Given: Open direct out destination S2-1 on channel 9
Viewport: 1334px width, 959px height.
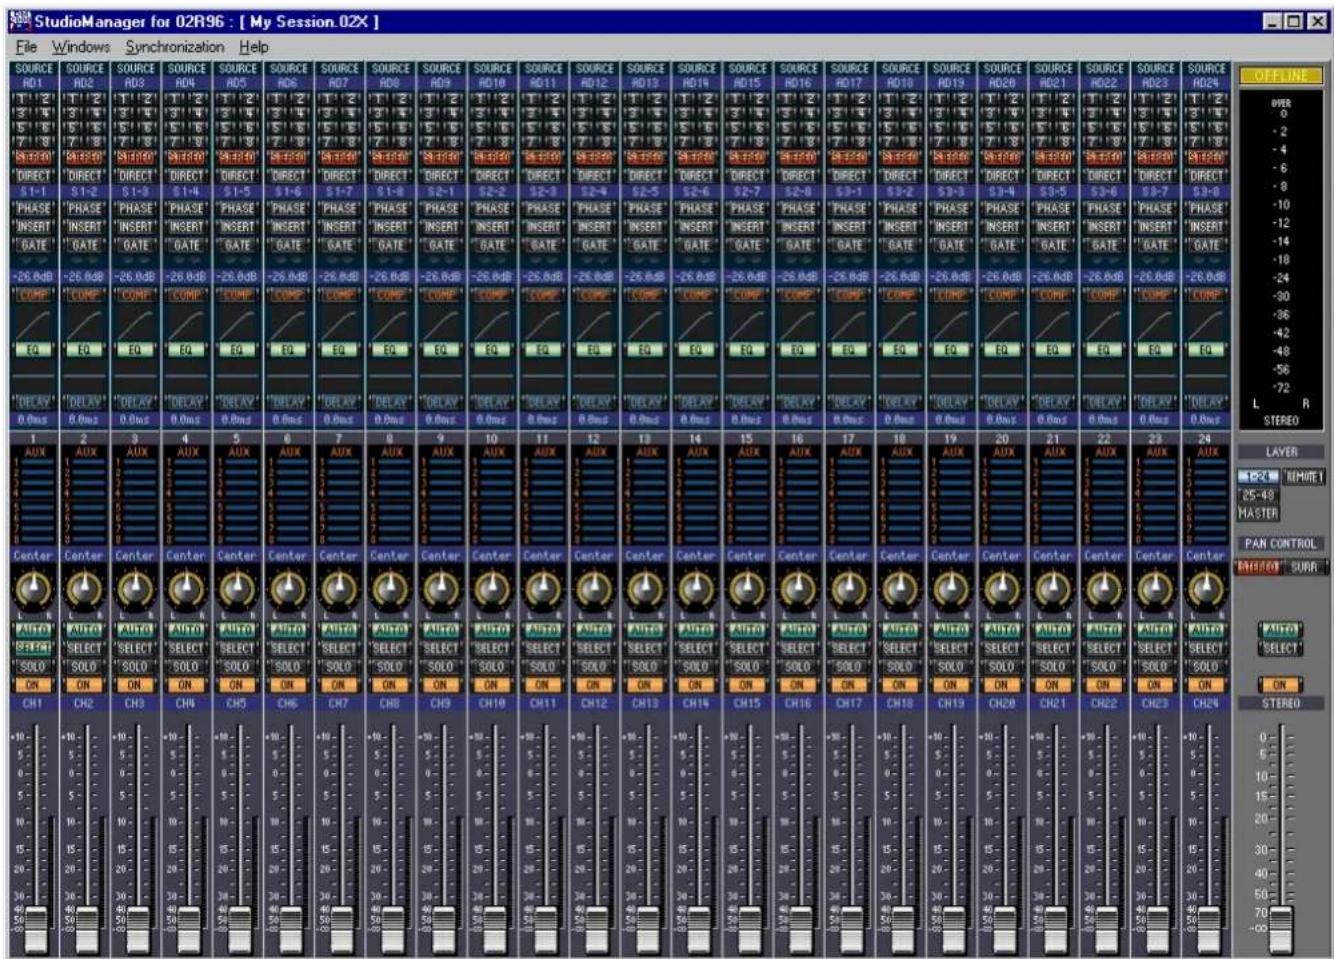Looking at the screenshot, I should click(441, 190).
